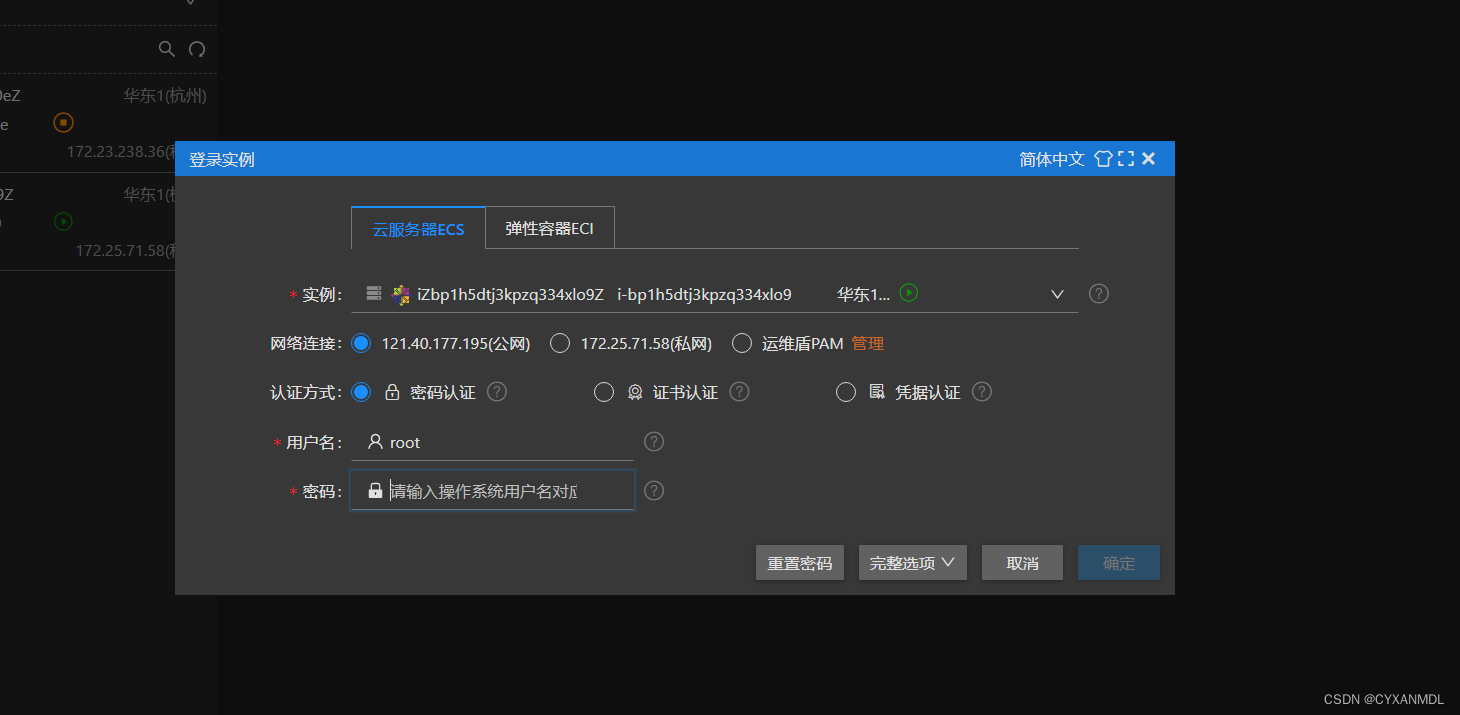Image resolution: width=1460 pixels, height=715 pixels.
Task: Click the help icon beside the username field
Action: click(654, 442)
